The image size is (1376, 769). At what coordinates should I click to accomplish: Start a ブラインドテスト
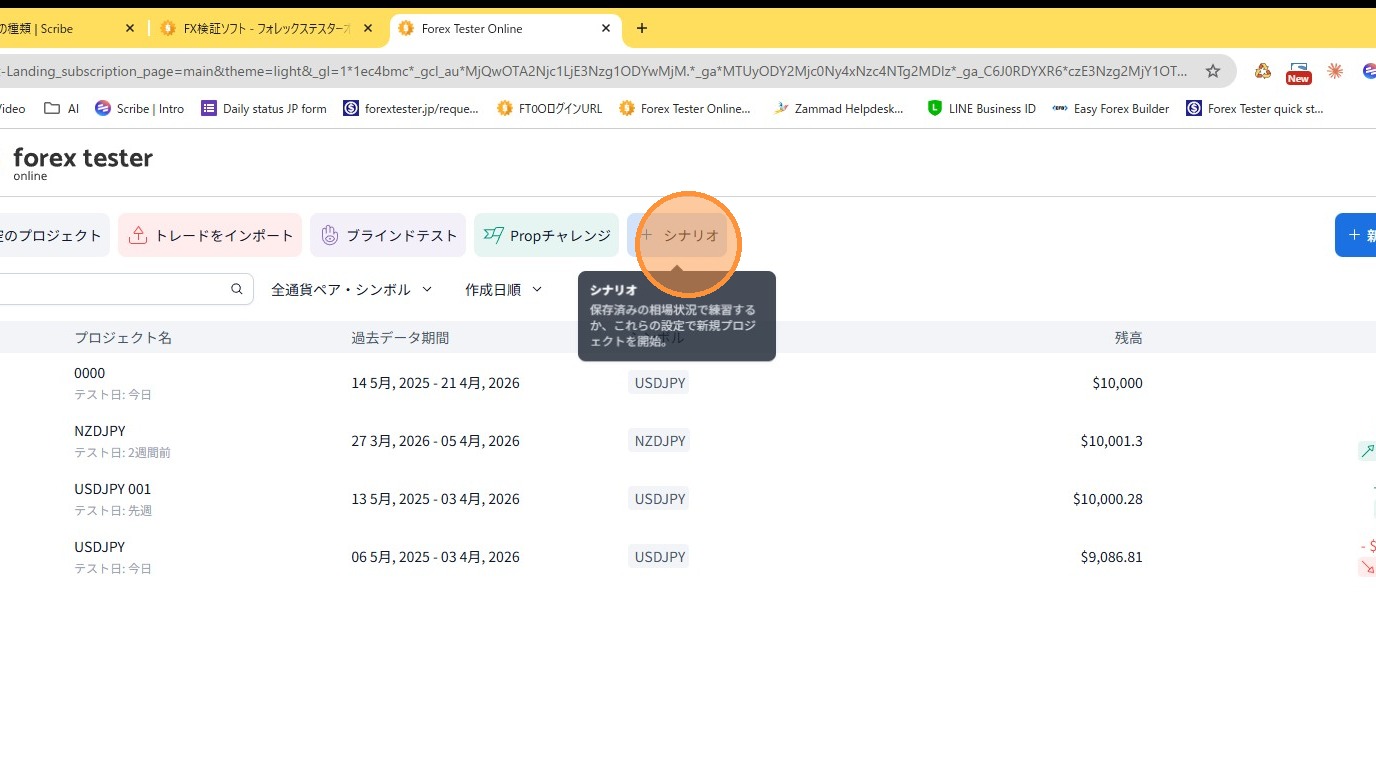tap(388, 235)
